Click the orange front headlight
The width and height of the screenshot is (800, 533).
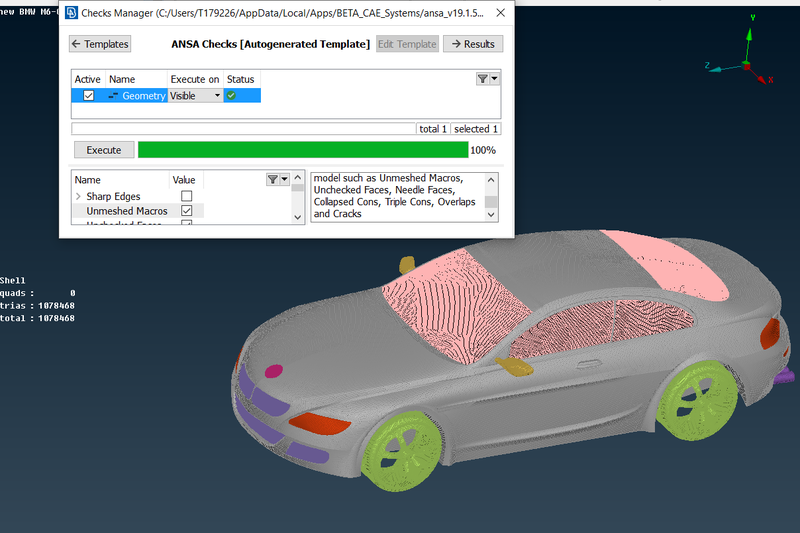tap(320, 424)
